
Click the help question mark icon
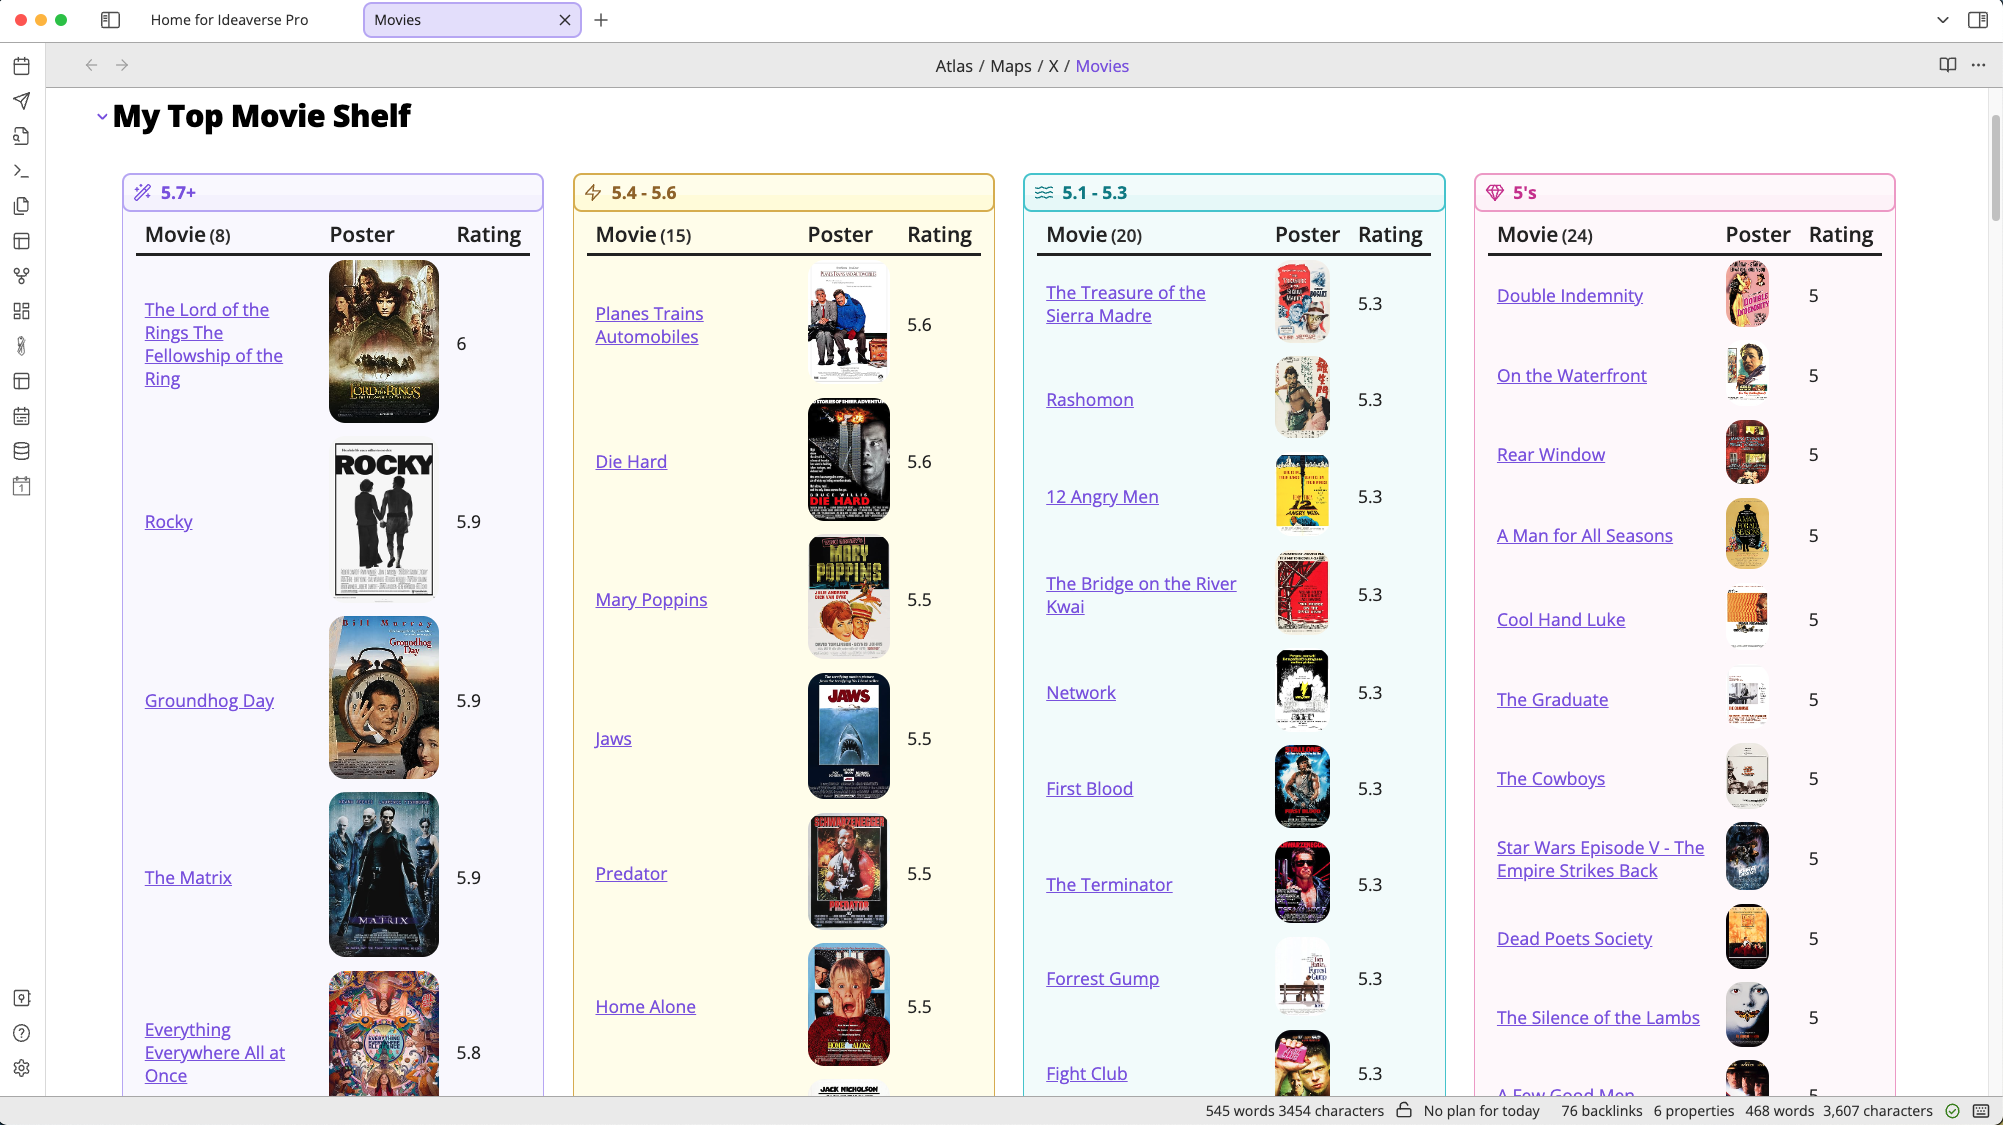[x=21, y=1033]
